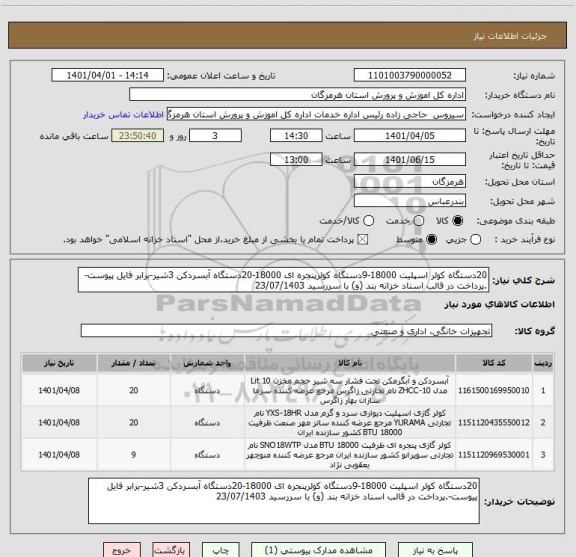The image size is (576, 557).
Task: Select the کالا radio button
Action: pyautogui.click(x=458, y=221)
